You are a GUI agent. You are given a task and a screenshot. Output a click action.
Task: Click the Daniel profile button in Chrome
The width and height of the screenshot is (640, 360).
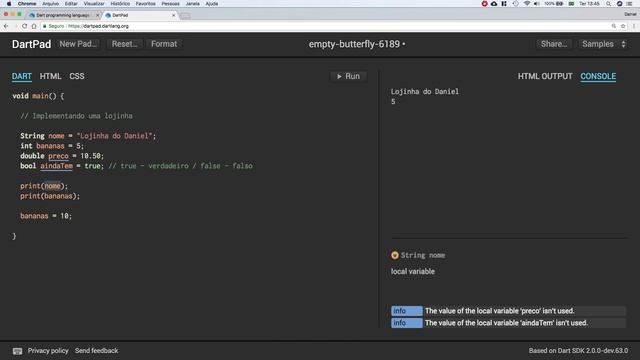click(630, 14)
